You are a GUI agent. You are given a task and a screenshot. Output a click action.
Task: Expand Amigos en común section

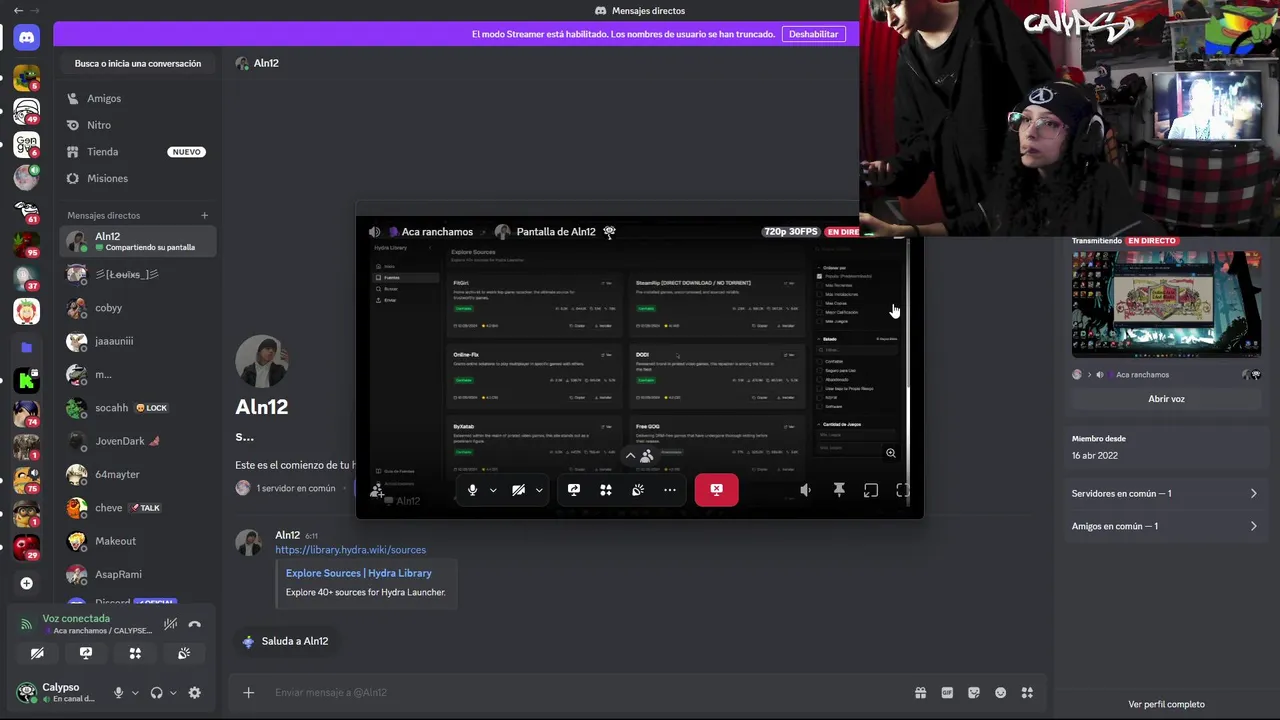click(x=1165, y=526)
